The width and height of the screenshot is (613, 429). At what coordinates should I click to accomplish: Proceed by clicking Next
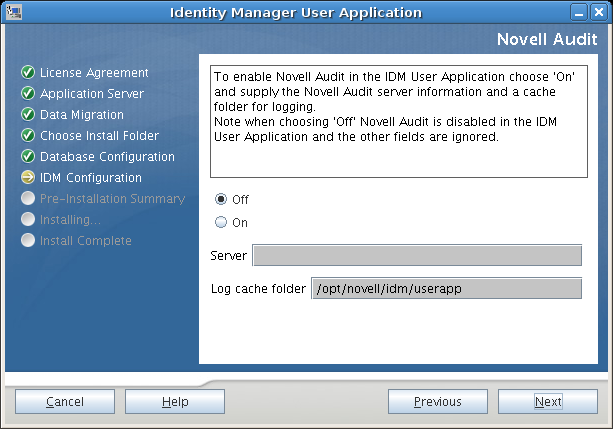[x=548, y=402]
